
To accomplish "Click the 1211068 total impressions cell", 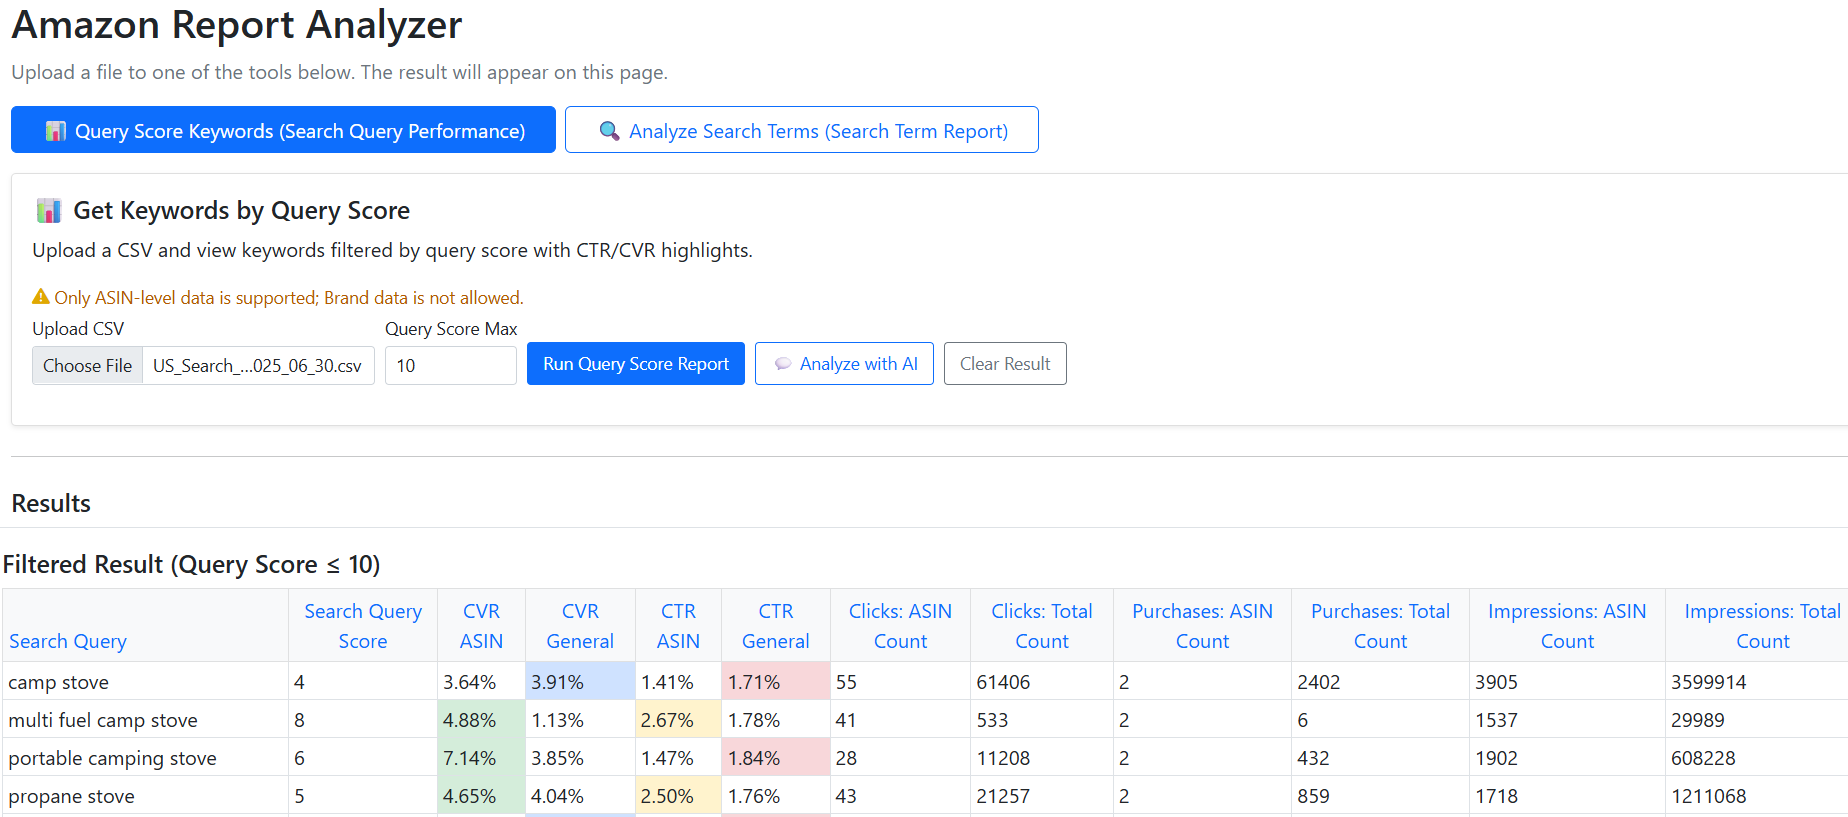I will 1756,796.
